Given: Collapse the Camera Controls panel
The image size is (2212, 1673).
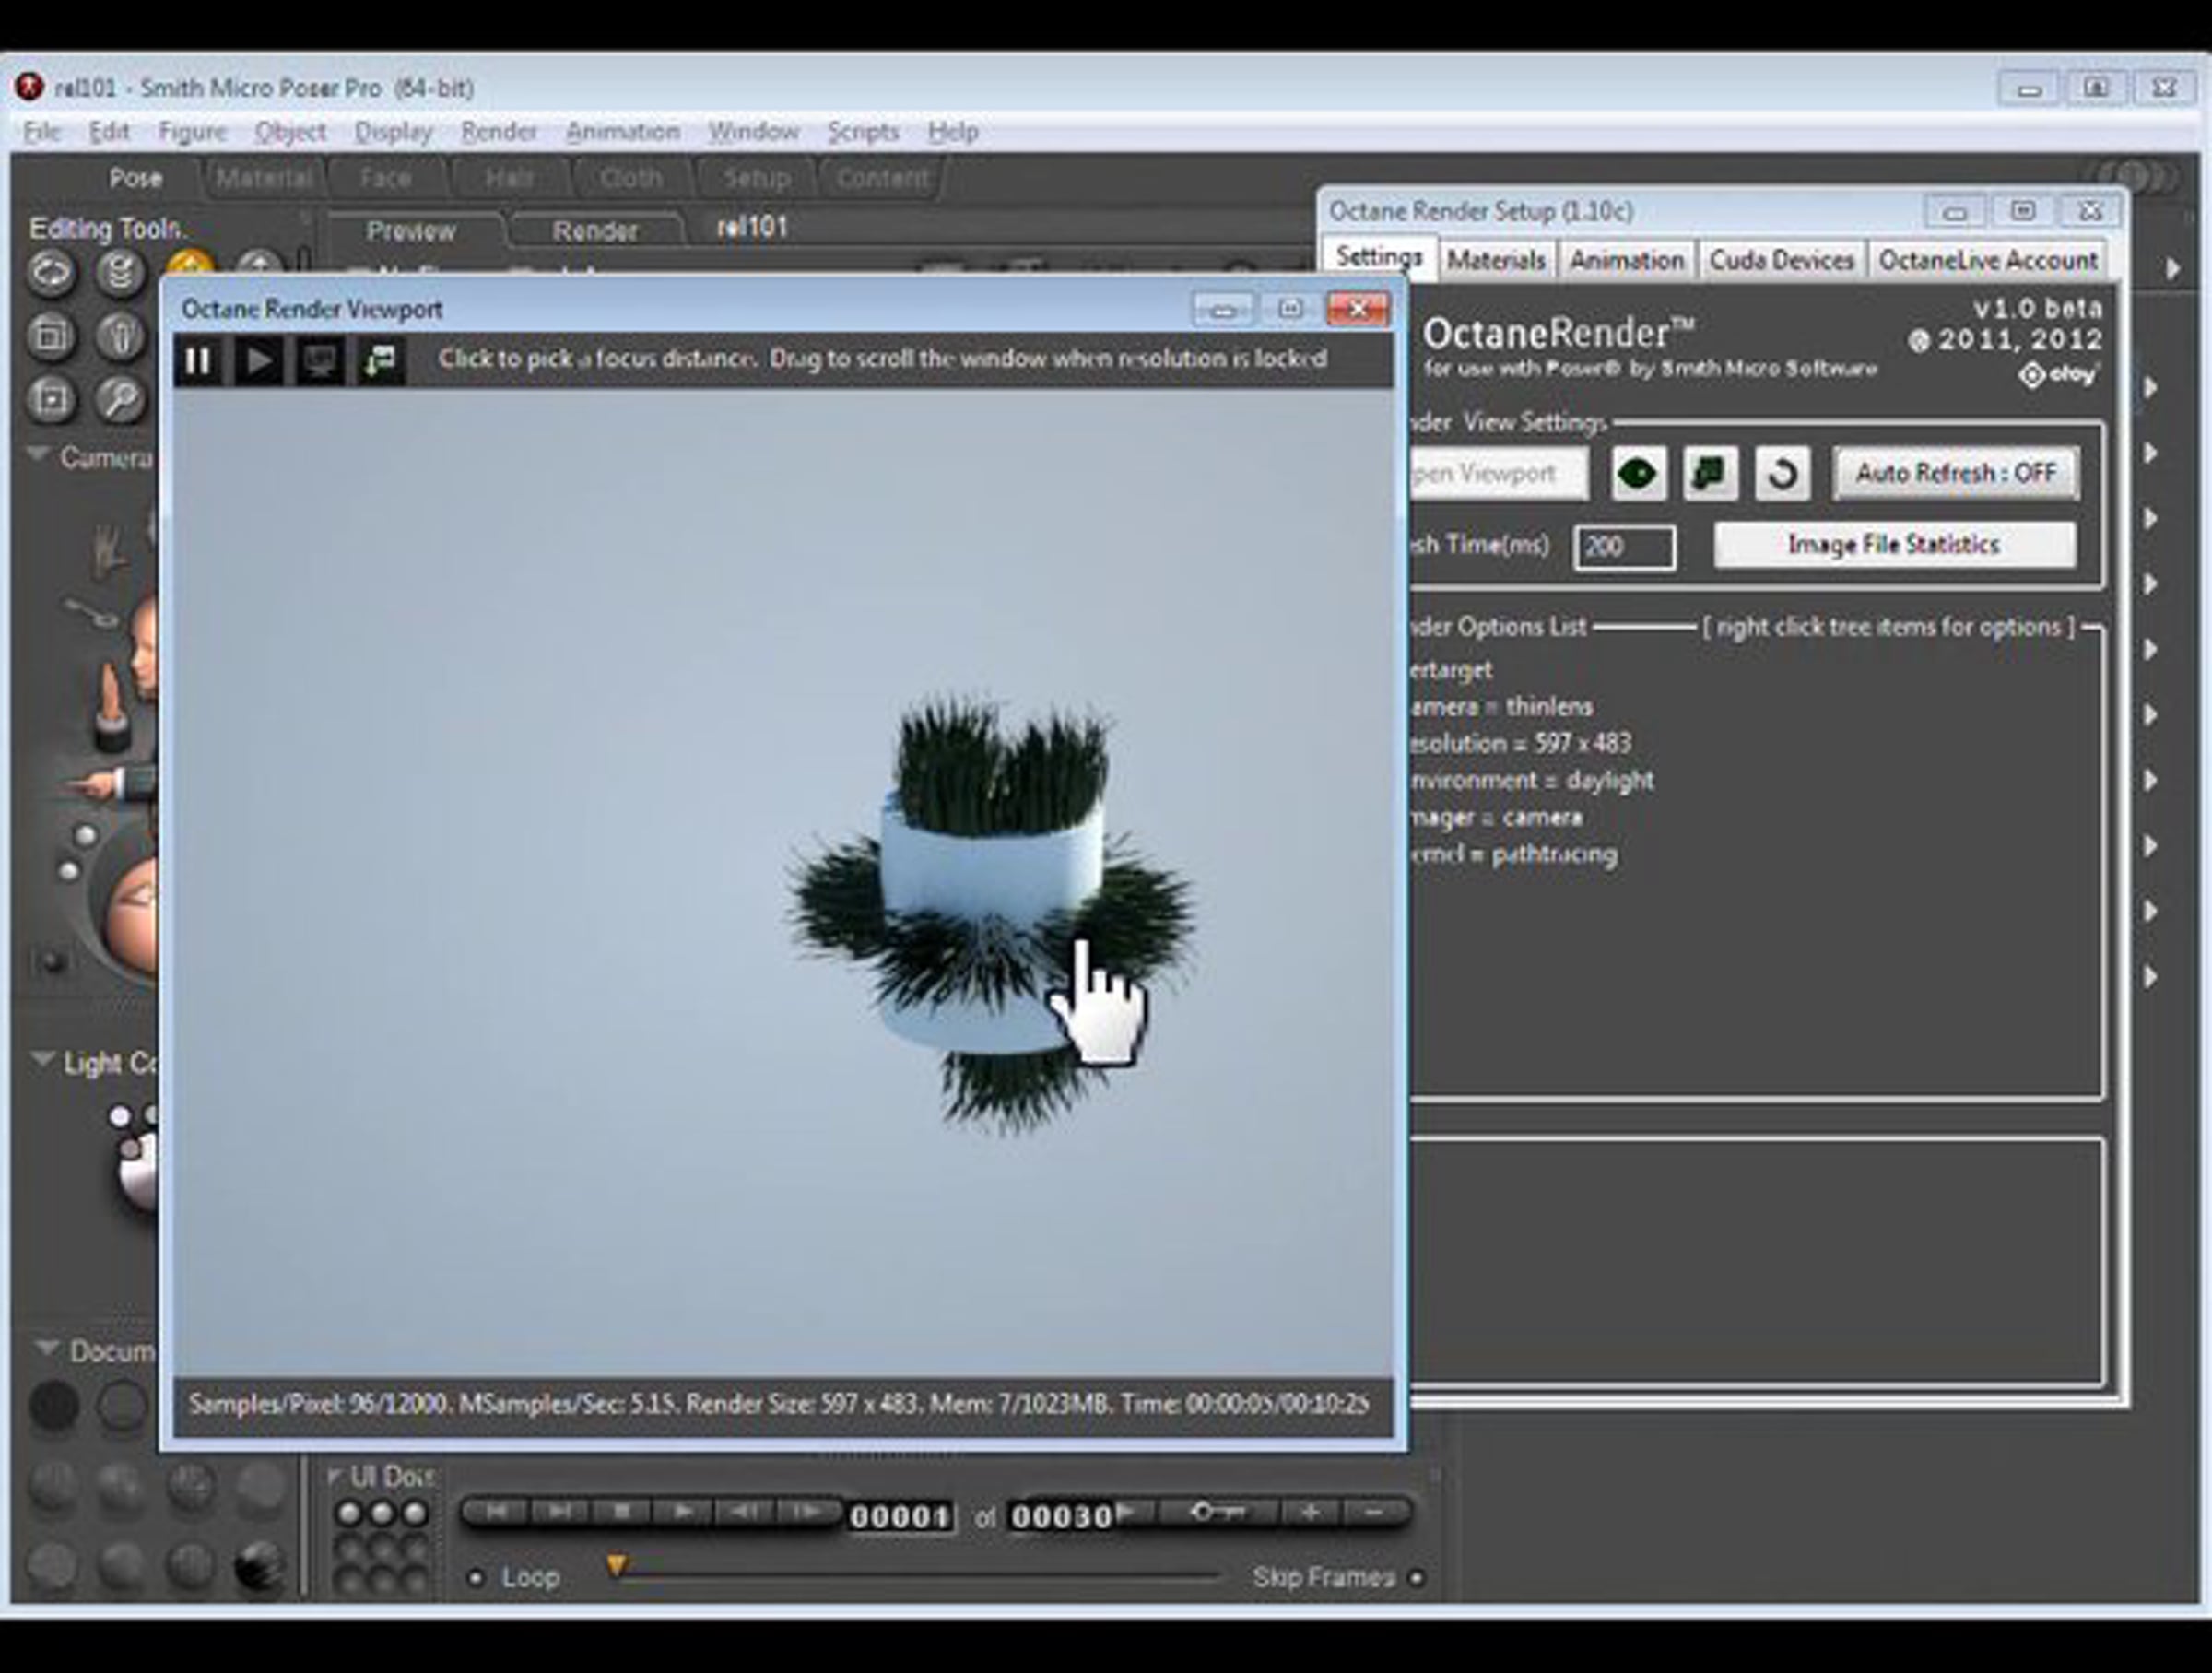Looking at the screenshot, I should [x=39, y=456].
